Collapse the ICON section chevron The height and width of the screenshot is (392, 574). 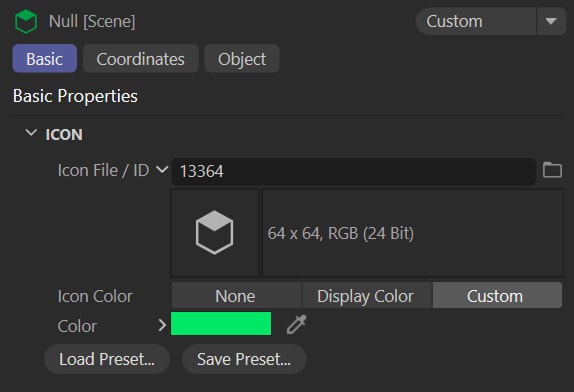(31, 133)
